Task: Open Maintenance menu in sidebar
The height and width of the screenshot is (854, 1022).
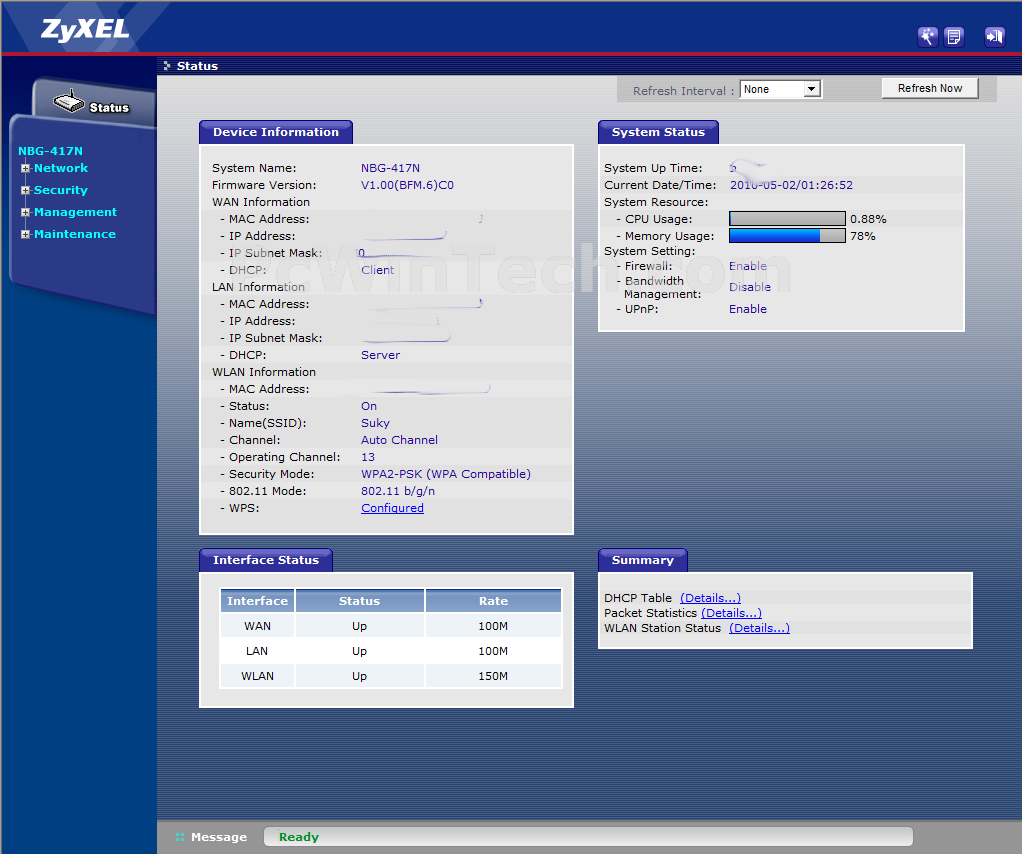Action: pyautogui.click(x=75, y=234)
